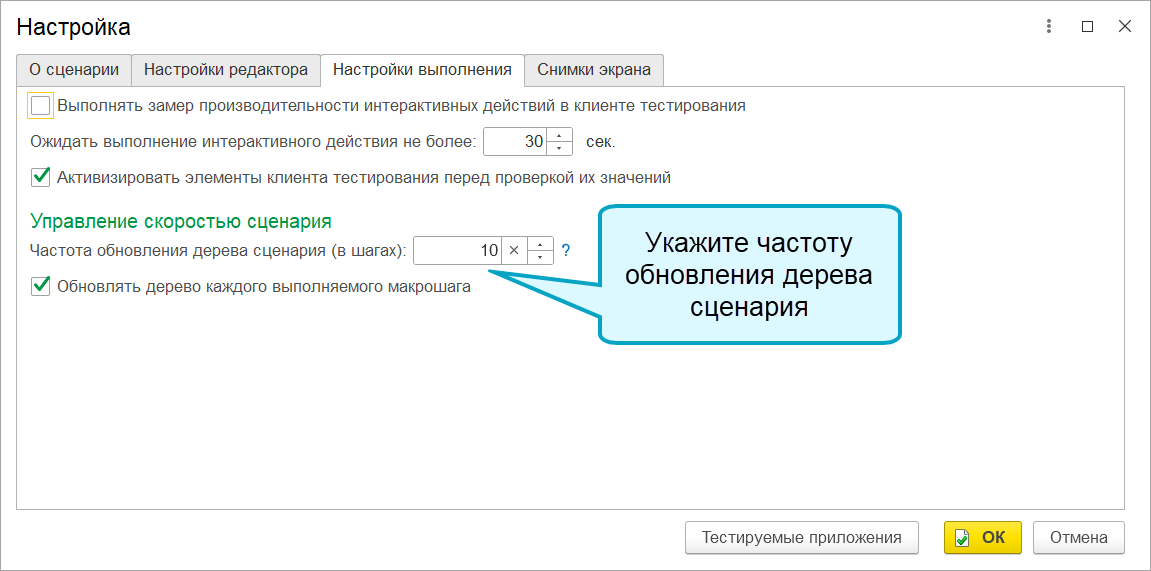The width and height of the screenshot is (1151, 571).
Task: Open help for the tree update frequency
Action: (566, 251)
